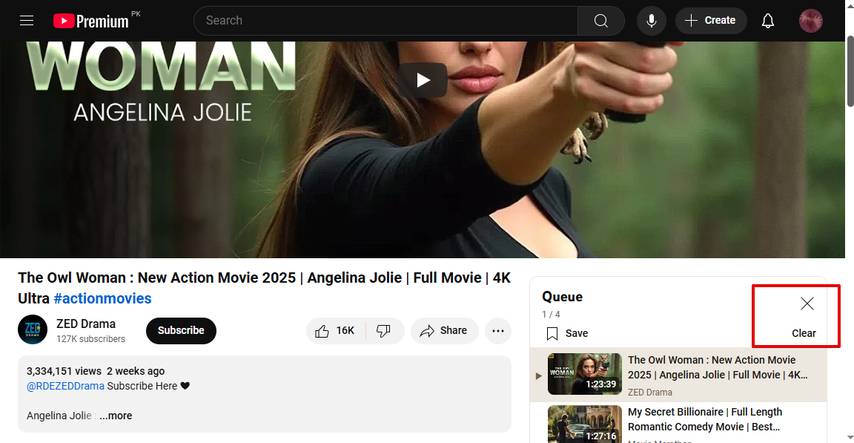Click the page vertical scrollbar

[849, 71]
